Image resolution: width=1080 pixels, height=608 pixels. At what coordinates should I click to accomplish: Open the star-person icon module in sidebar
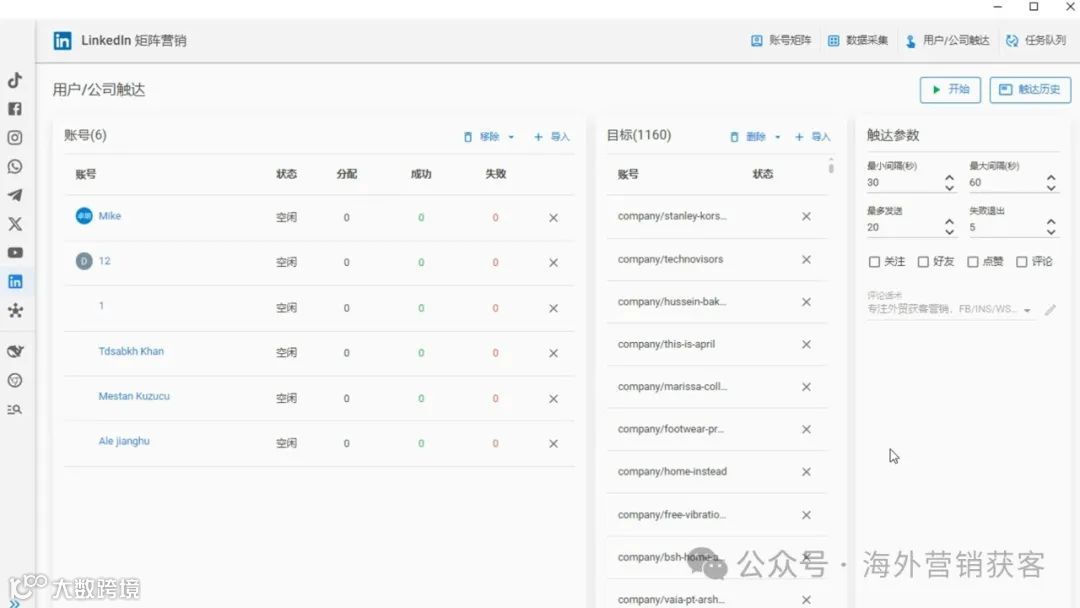click(x=15, y=311)
